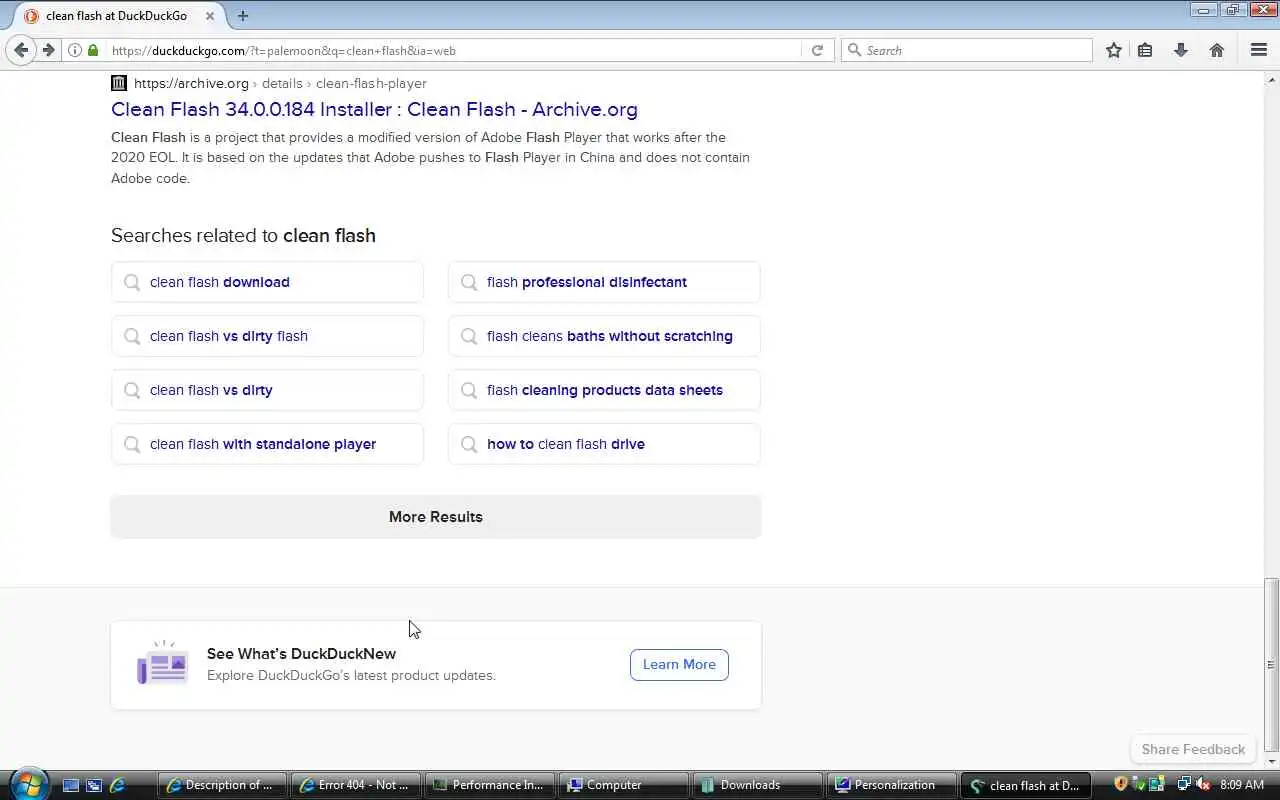Go back with the browser back arrow
Screen dimensions: 1280x800
point(21,50)
